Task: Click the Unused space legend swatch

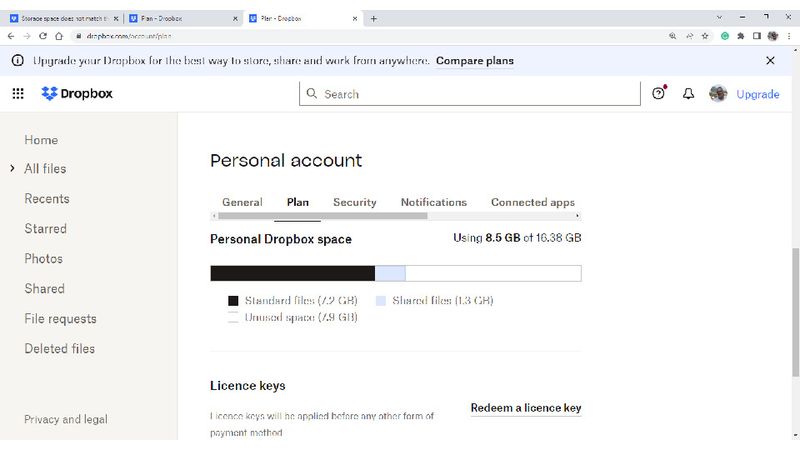Action: [233, 317]
